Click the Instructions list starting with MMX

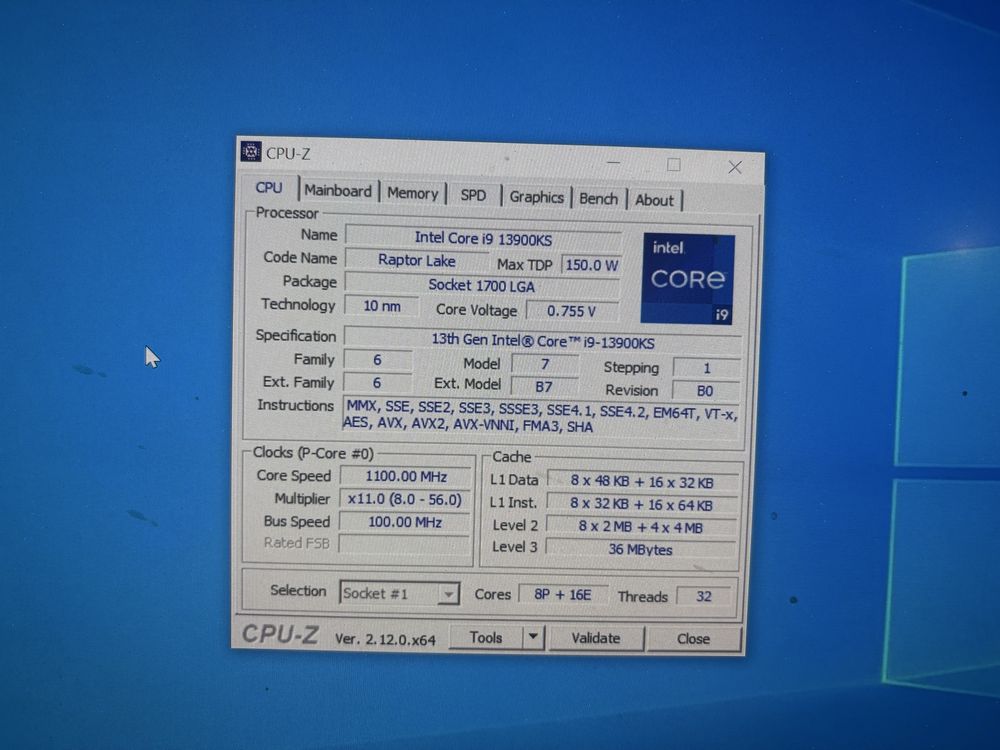pos(541,419)
